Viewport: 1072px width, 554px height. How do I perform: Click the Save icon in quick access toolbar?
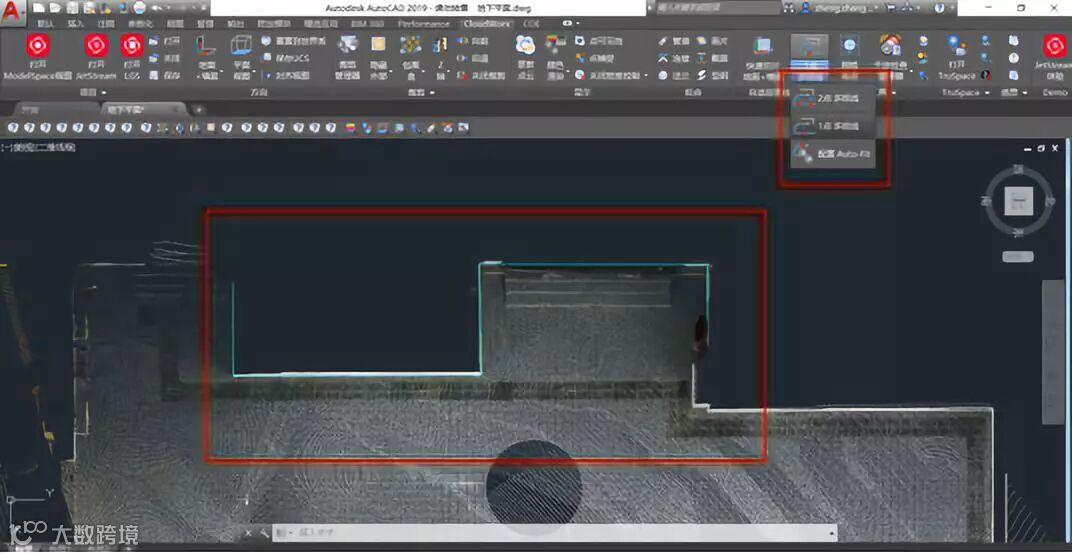tap(72, 8)
